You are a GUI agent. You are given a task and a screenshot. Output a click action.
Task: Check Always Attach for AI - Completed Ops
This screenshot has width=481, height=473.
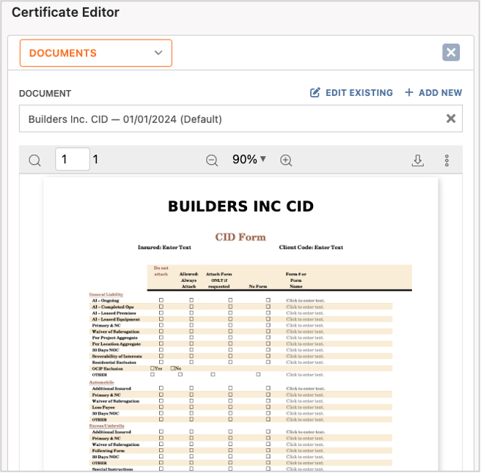click(191, 306)
